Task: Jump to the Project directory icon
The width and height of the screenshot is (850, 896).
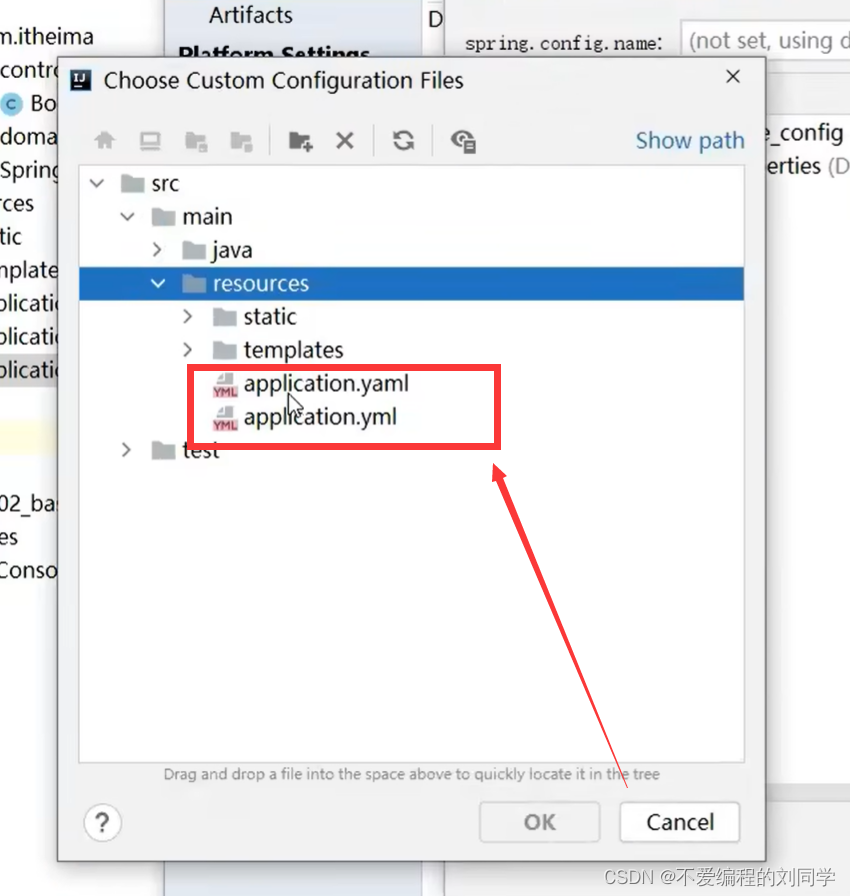Action: [x=196, y=140]
